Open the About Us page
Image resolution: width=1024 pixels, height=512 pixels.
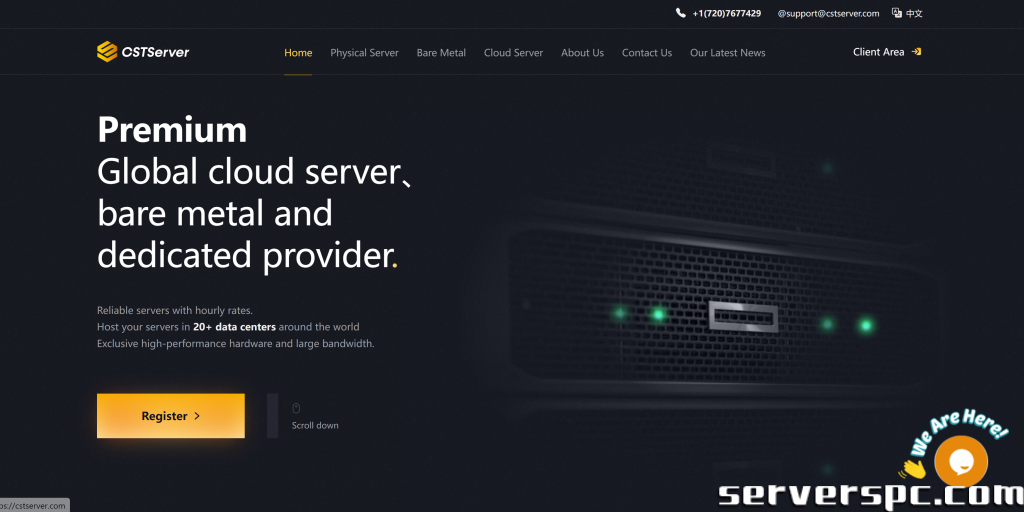point(583,53)
